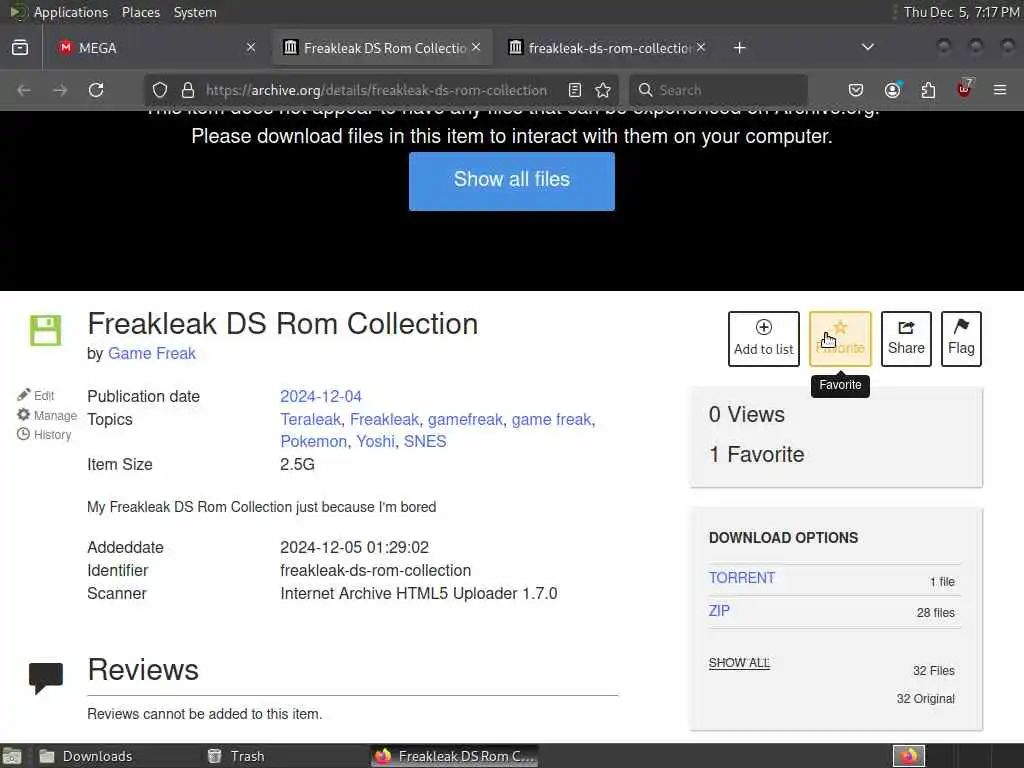Click the Show all files button

click(x=512, y=182)
